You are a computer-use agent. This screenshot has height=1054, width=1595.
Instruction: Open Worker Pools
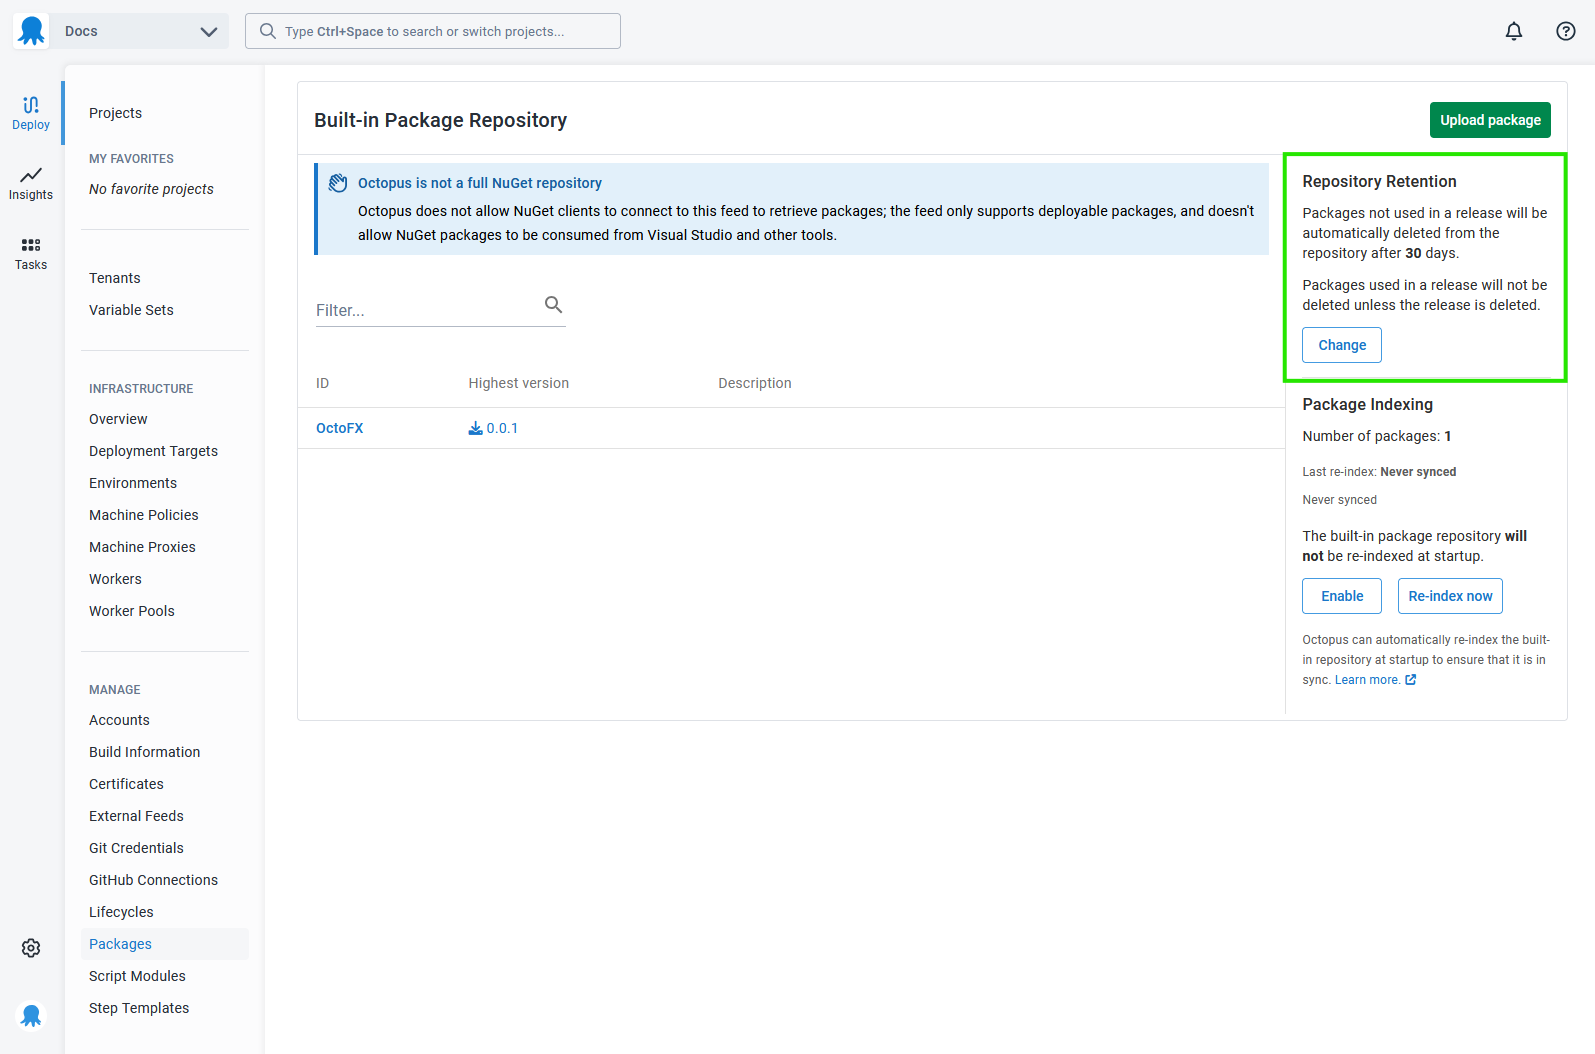(132, 611)
